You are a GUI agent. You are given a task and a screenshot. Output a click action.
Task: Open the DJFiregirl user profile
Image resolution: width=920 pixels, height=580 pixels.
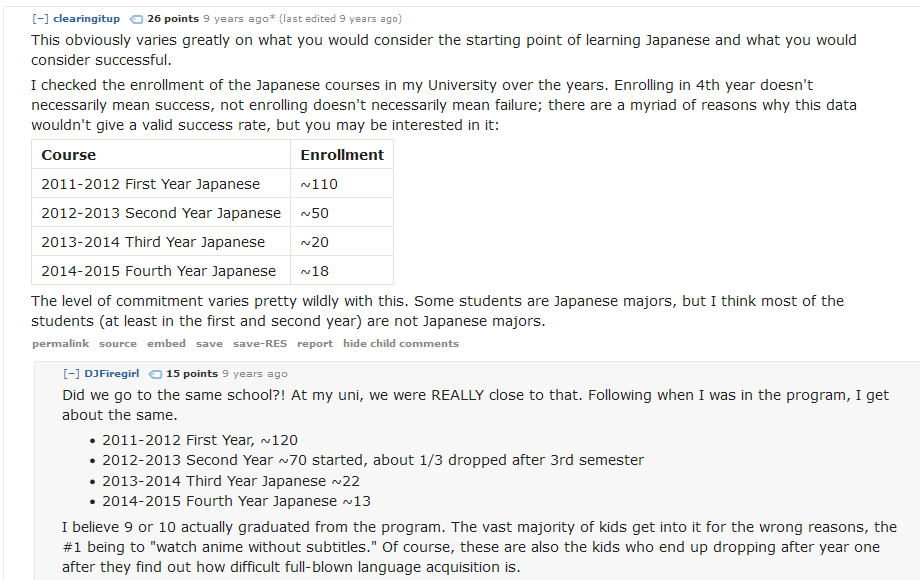111,374
